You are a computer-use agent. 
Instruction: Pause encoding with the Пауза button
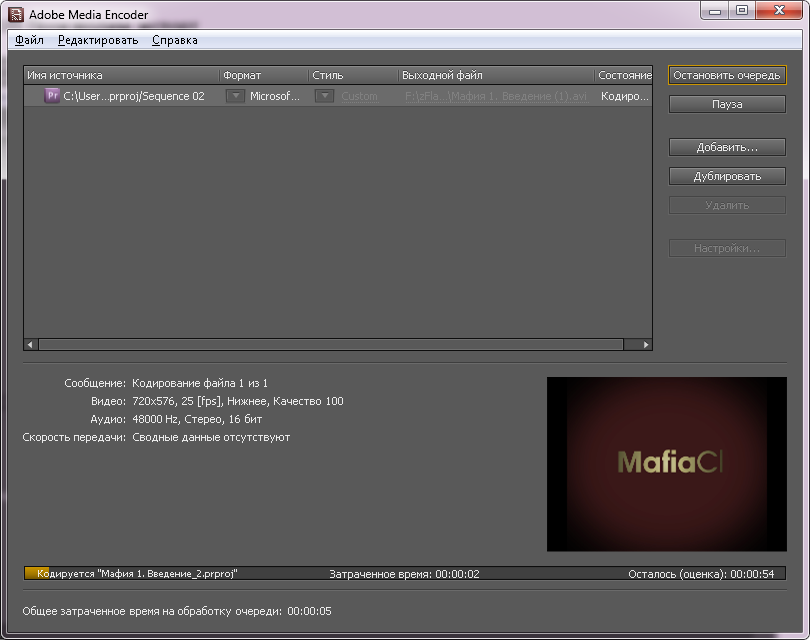[727, 104]
